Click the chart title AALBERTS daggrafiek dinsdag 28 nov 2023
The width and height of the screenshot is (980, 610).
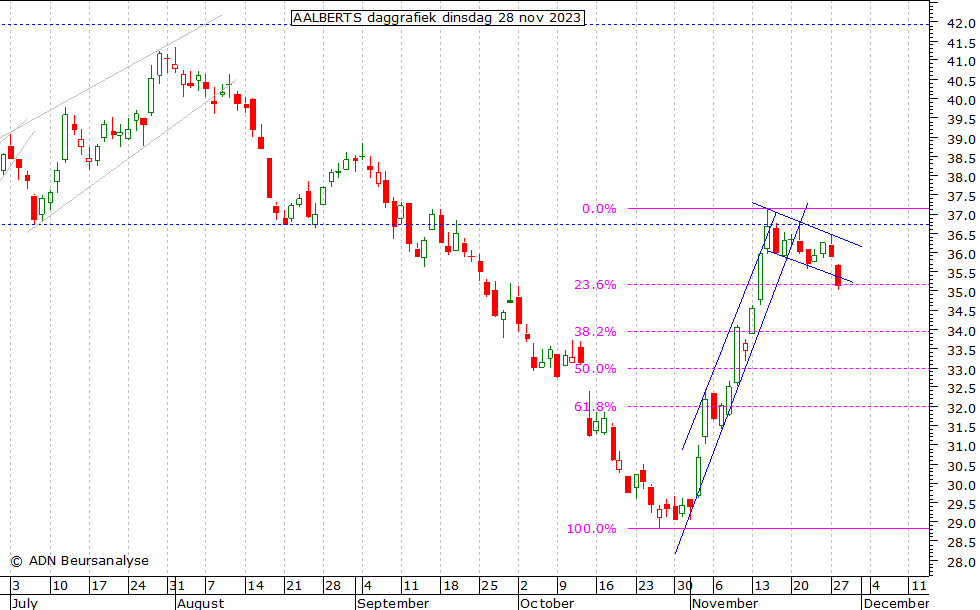(x=438, y=18)
